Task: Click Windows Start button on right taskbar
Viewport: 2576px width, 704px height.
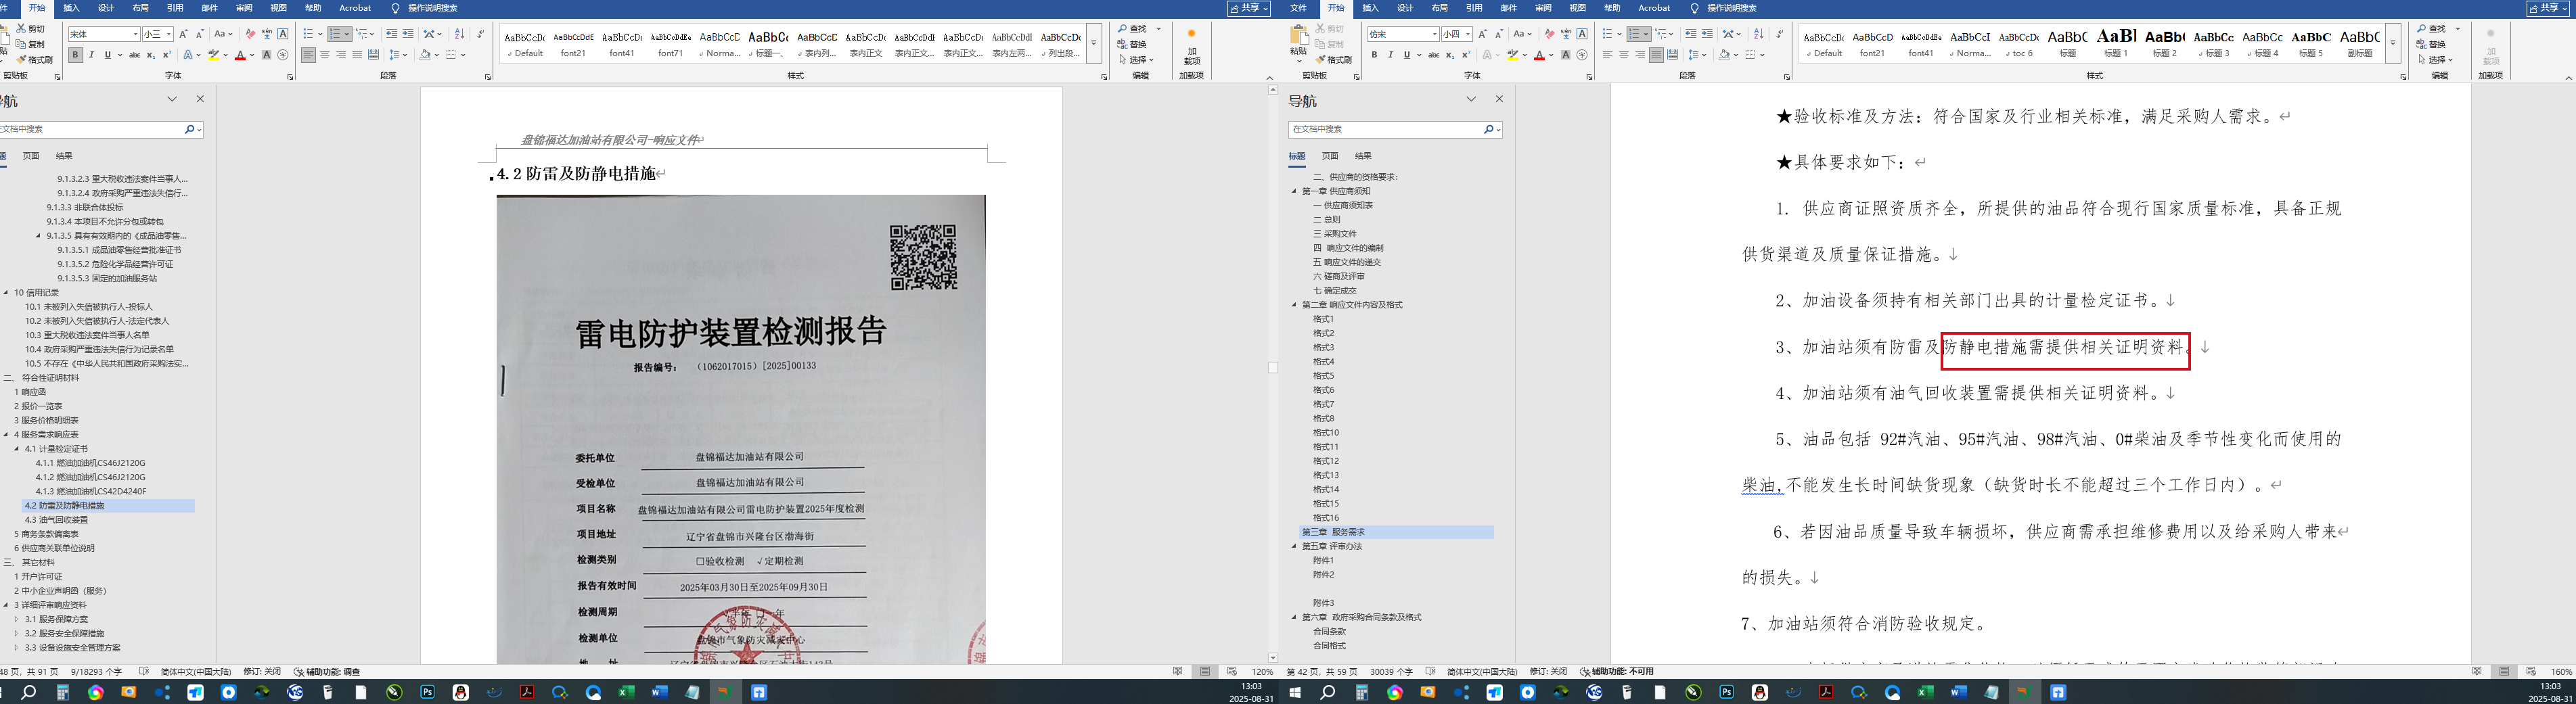Action: click(1295, 692)
